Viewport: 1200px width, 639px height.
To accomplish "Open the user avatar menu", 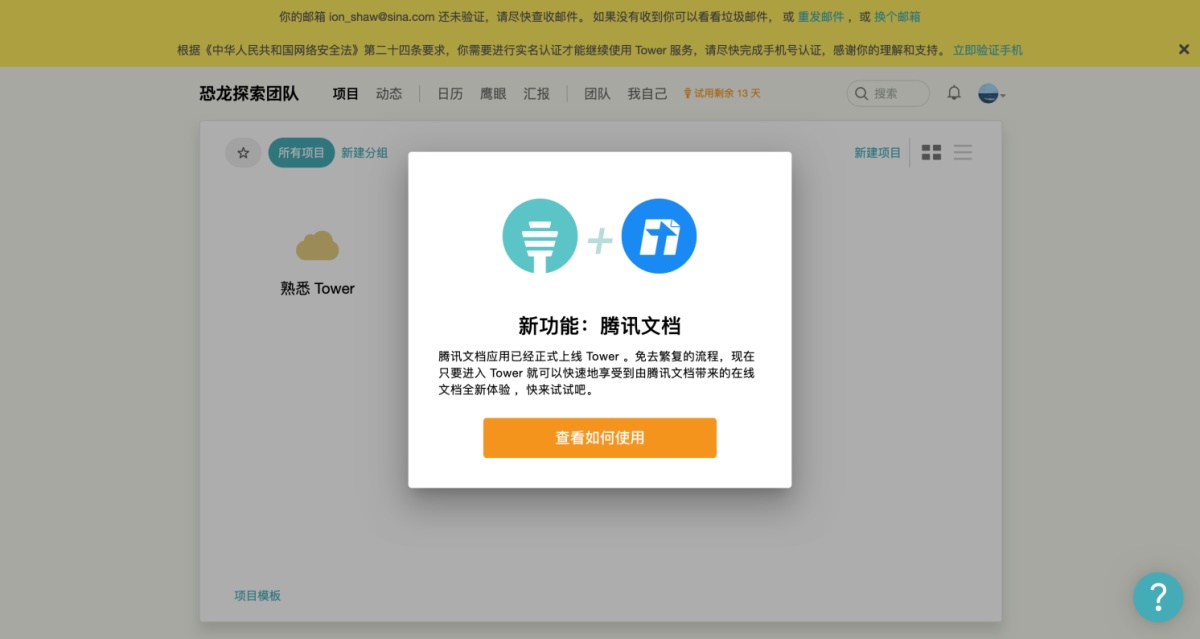I will pos(991,94).
